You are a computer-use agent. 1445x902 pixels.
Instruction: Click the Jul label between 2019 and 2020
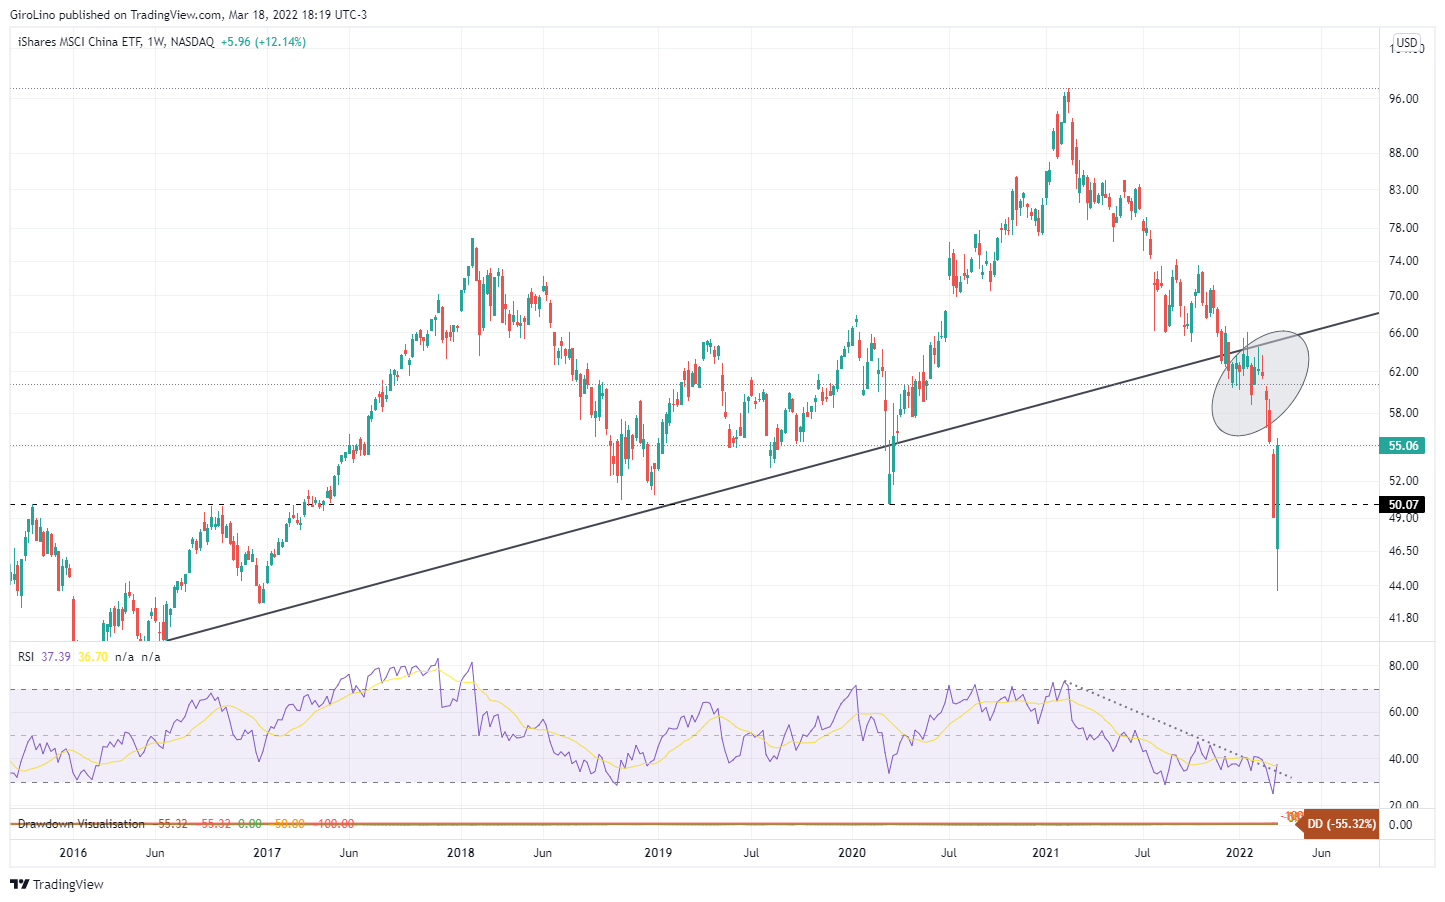752,853
